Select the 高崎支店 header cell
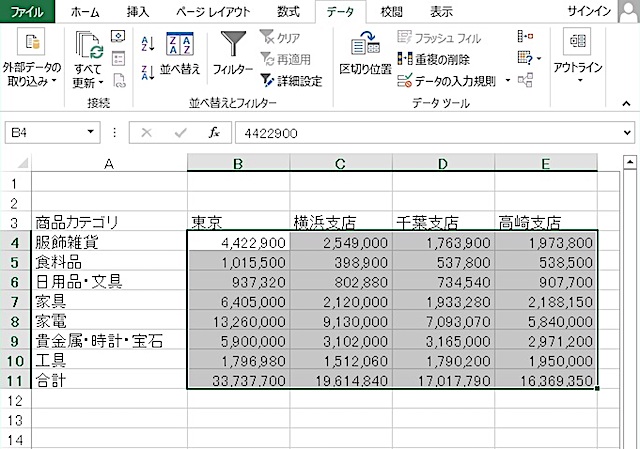The width and height of the screenshot is (640, 449). click(x=546, y=222)
